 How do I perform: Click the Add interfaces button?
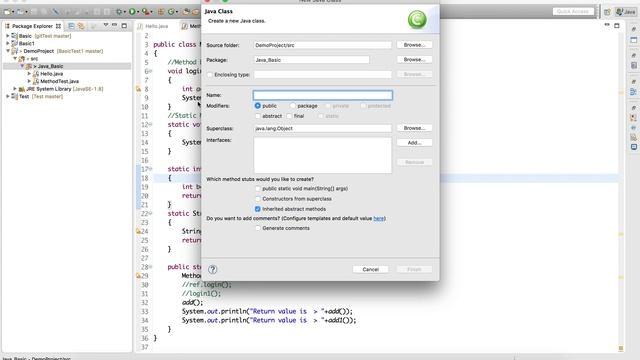(414, 143)
